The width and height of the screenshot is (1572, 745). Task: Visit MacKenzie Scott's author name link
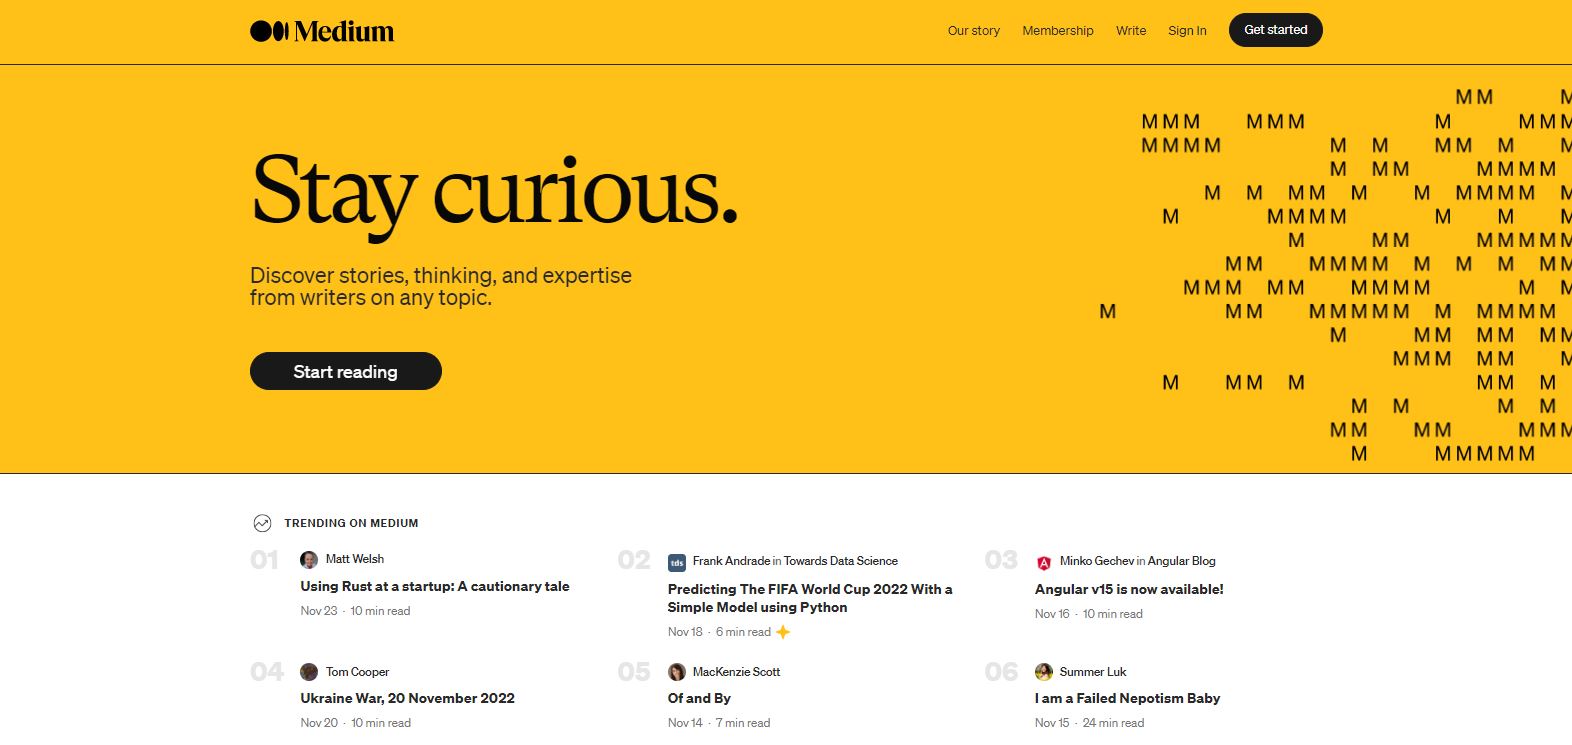[x=737, y=672]
